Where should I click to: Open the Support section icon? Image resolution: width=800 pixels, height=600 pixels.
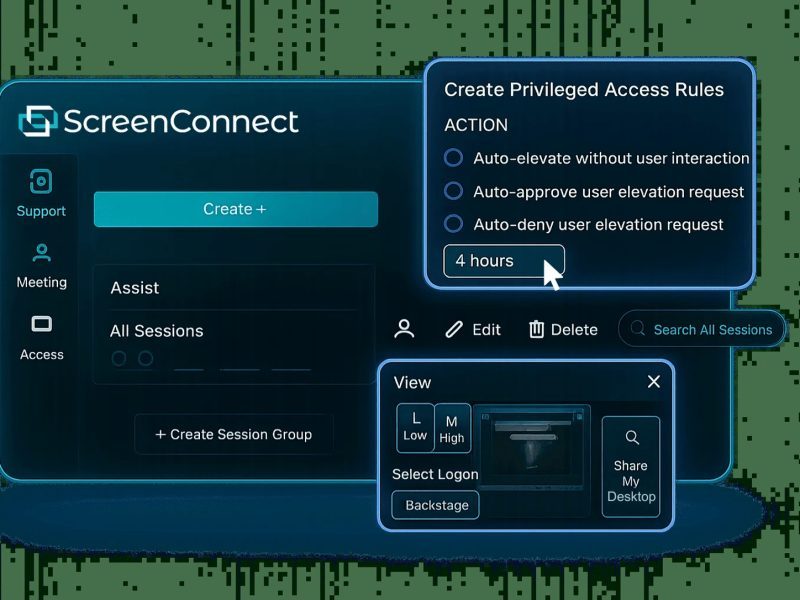coord(41,181)
